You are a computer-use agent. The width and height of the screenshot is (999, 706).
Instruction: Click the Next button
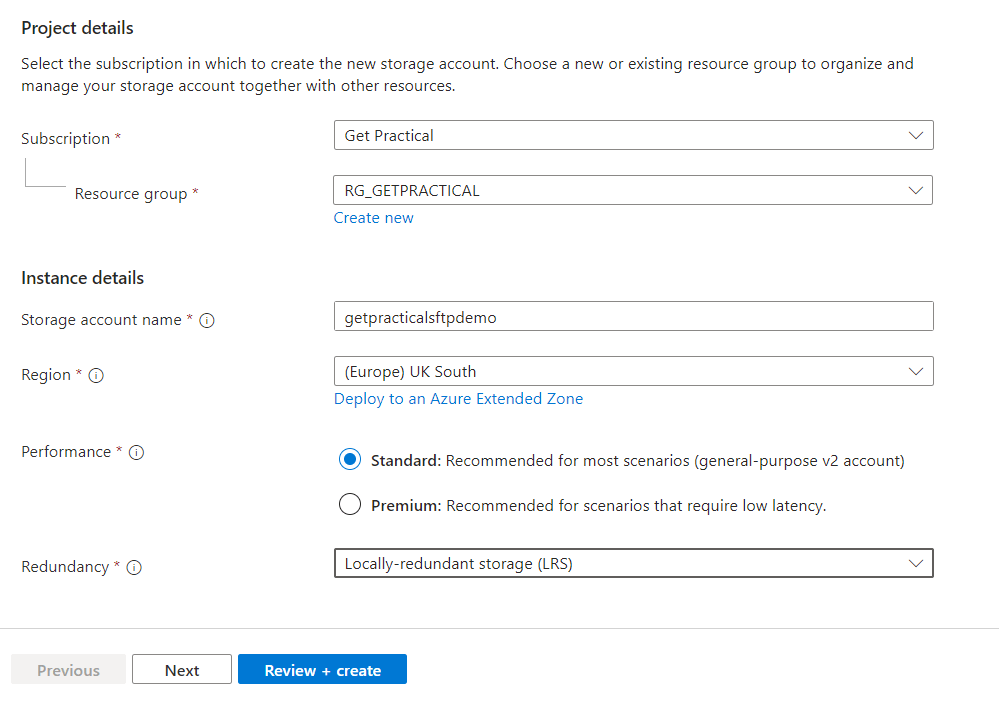point(182,670)
